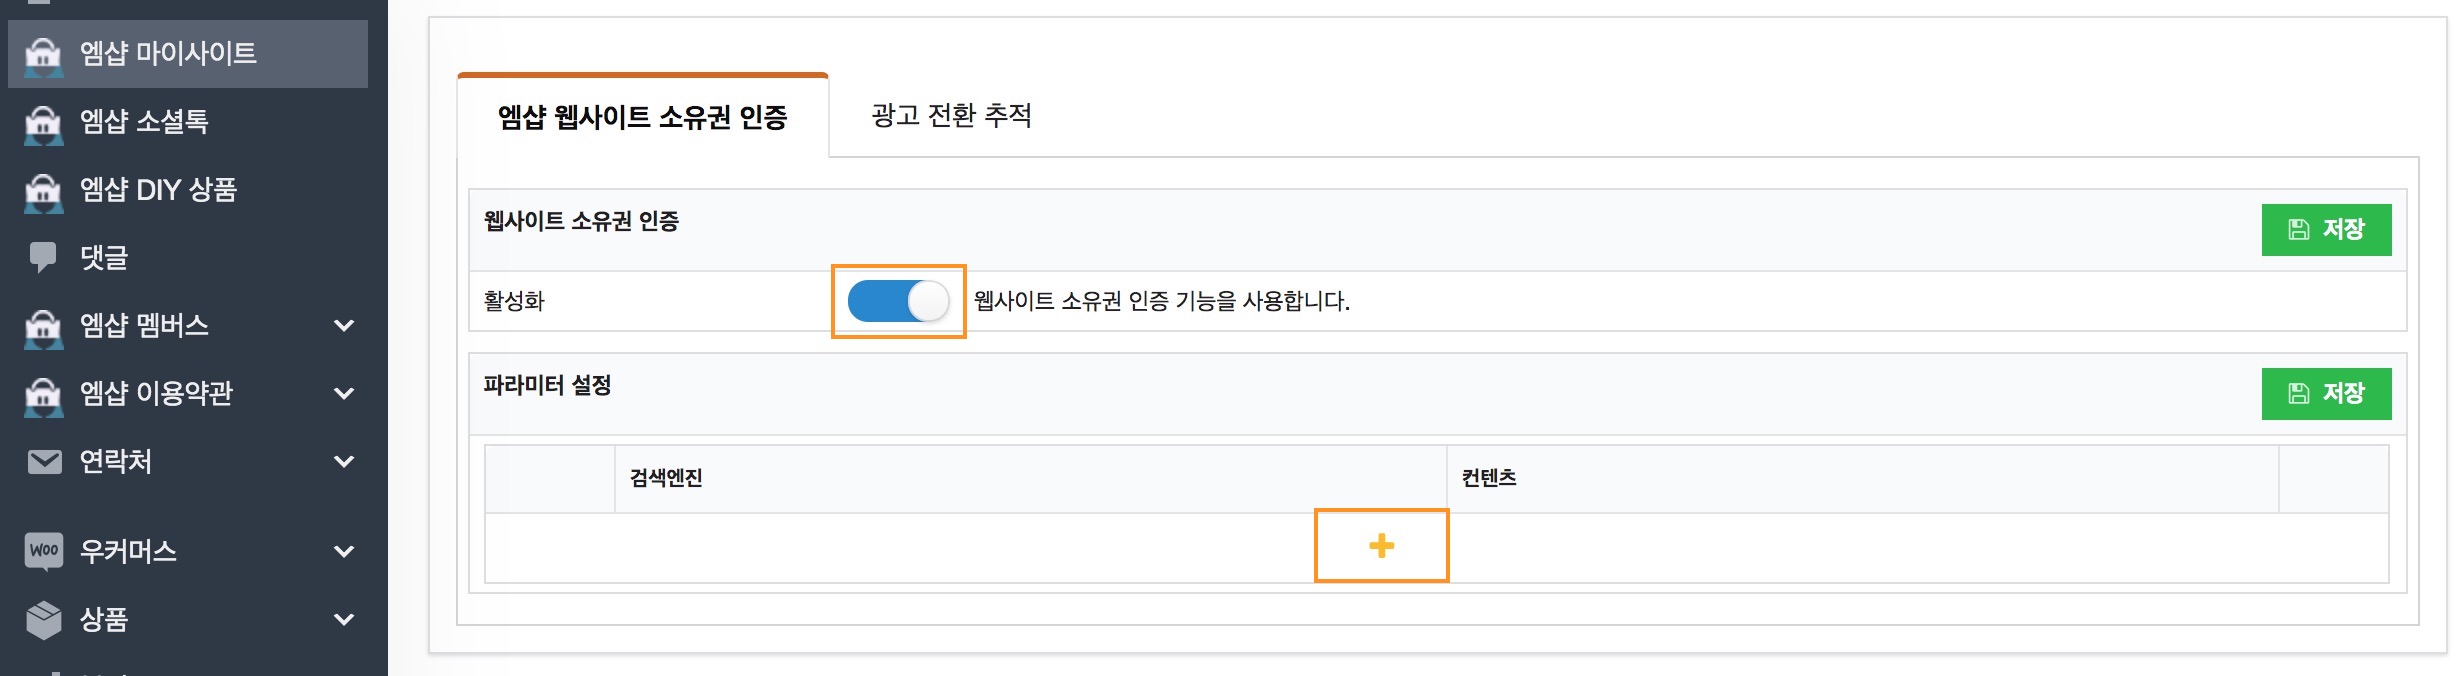This screenshot has width=2462, height=676.
Task: Click the 엠샵 멤버스 shop icon
Action: 43,326
